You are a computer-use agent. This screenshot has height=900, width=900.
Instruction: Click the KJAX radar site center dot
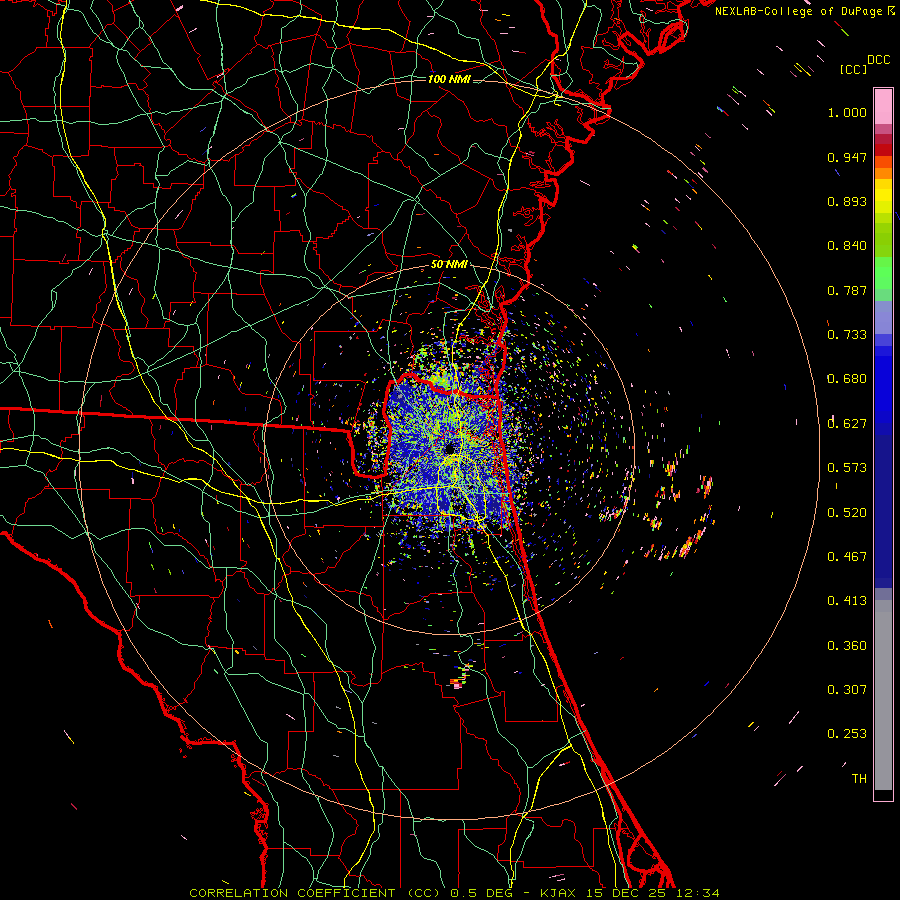coord(449,448)
